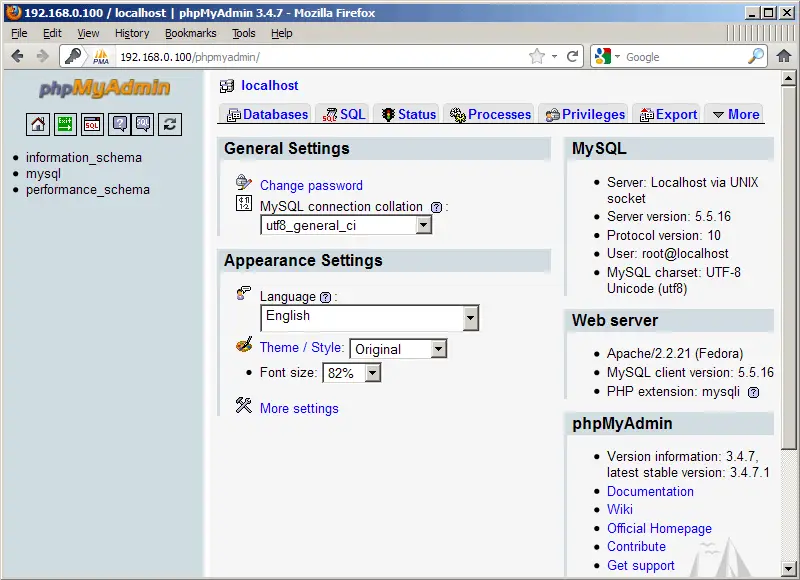Click the Theme / Style link

tap(301, 347)
